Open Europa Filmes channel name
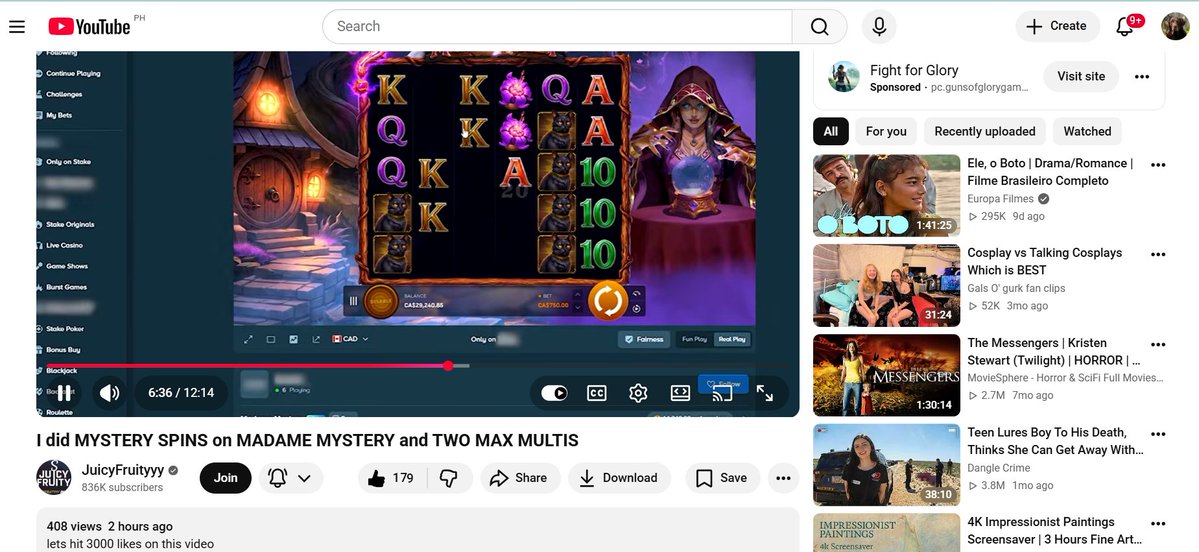The width and height of the screenshot is (1199, 552). (1000, 199)
